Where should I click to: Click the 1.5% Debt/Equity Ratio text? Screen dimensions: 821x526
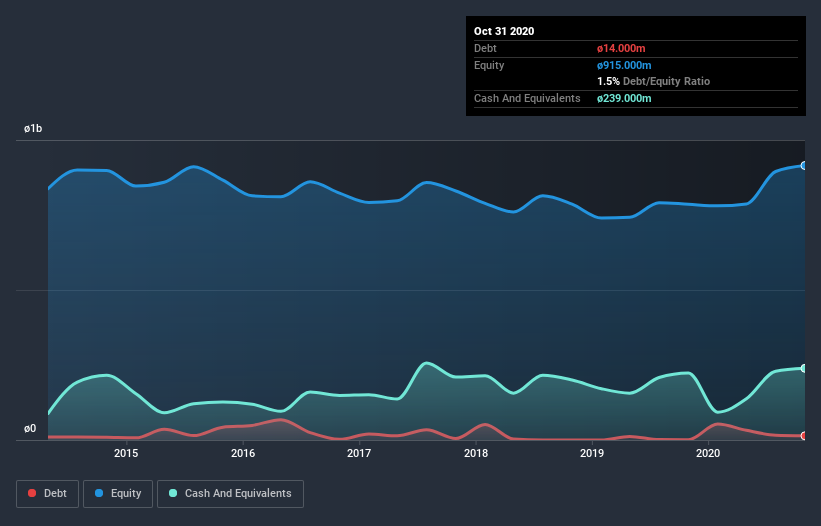pyautogui.click(x=653, y=82)
